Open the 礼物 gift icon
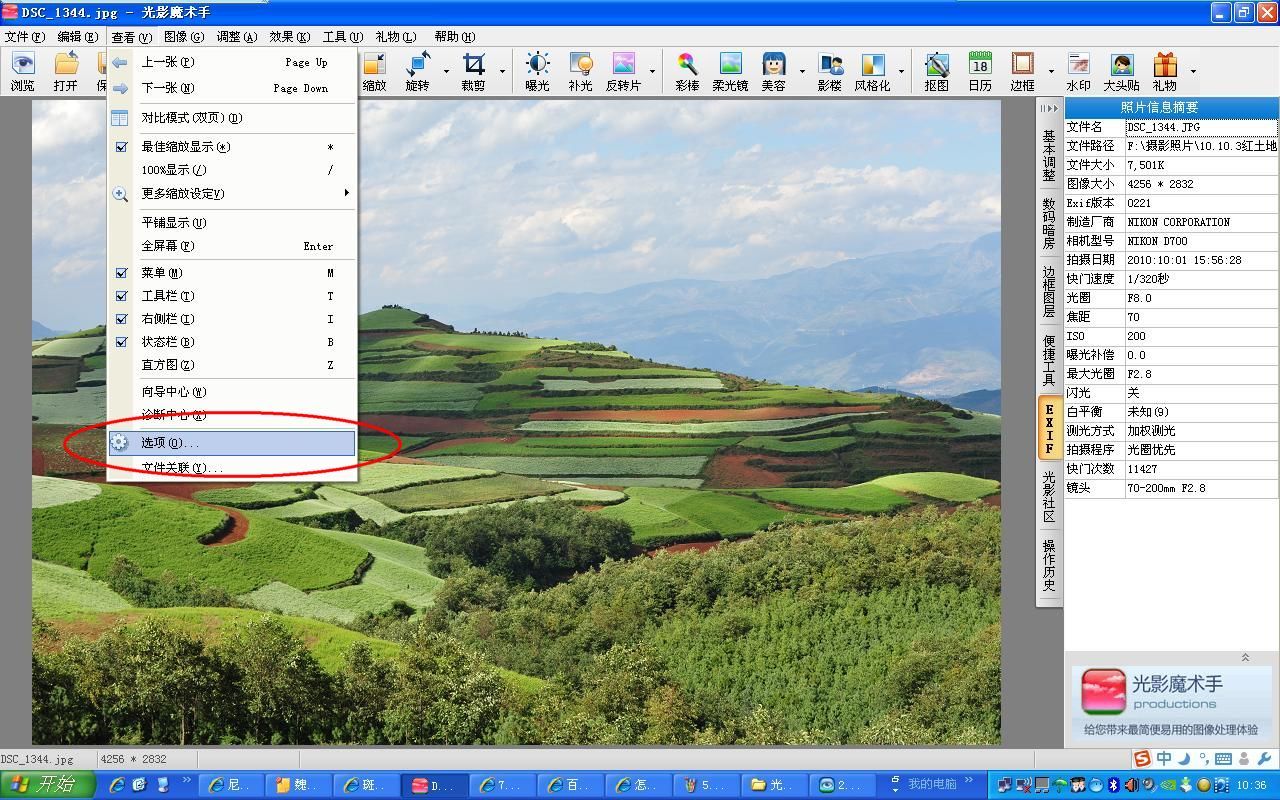 (x=1165, y=72)
